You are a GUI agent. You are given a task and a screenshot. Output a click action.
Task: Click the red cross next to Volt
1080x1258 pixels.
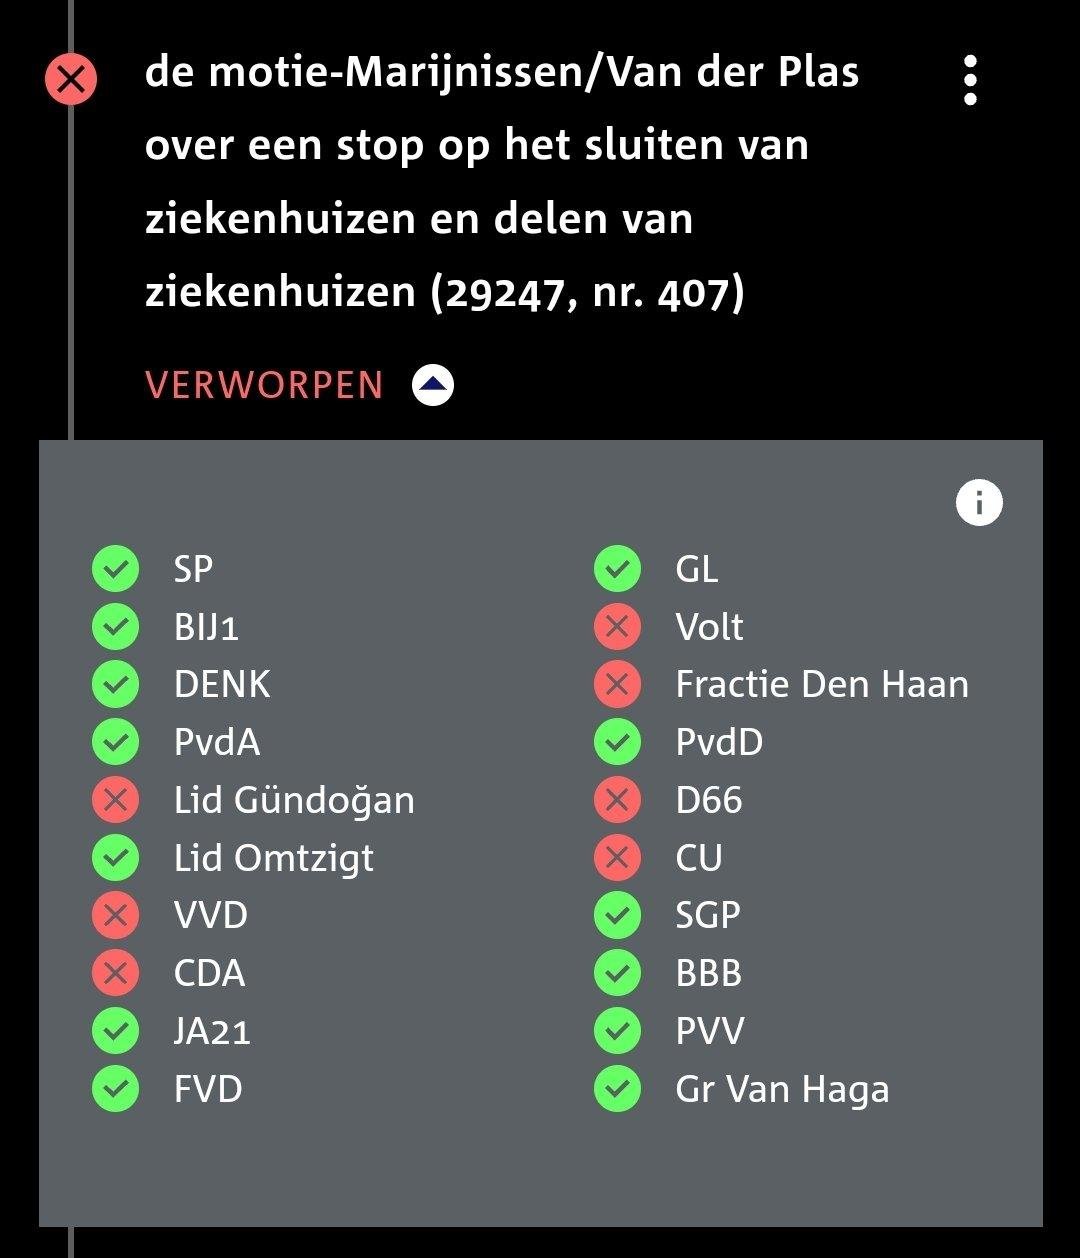[x=618, y=627]
